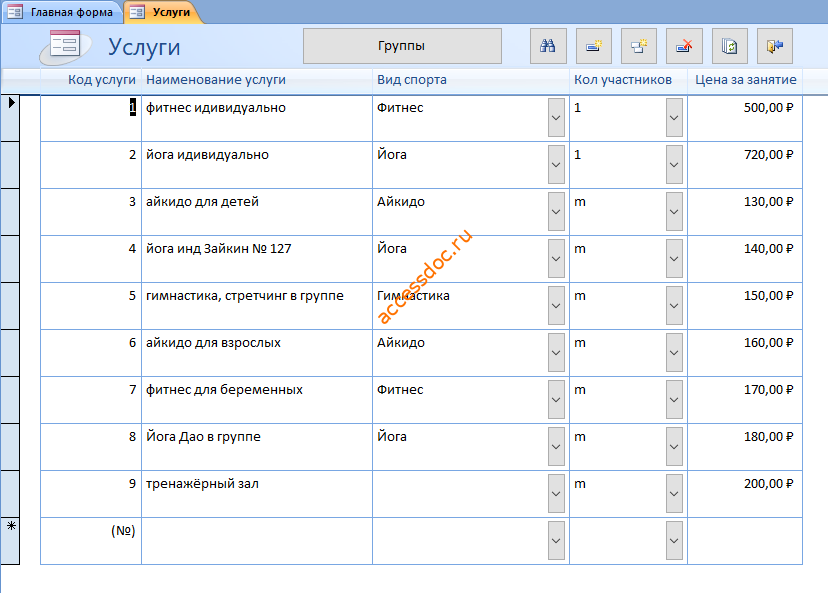Expand Кол участников dropdown in 180,00 ₽ row
The image size is (828, 593).
click(x=674, y=446)
